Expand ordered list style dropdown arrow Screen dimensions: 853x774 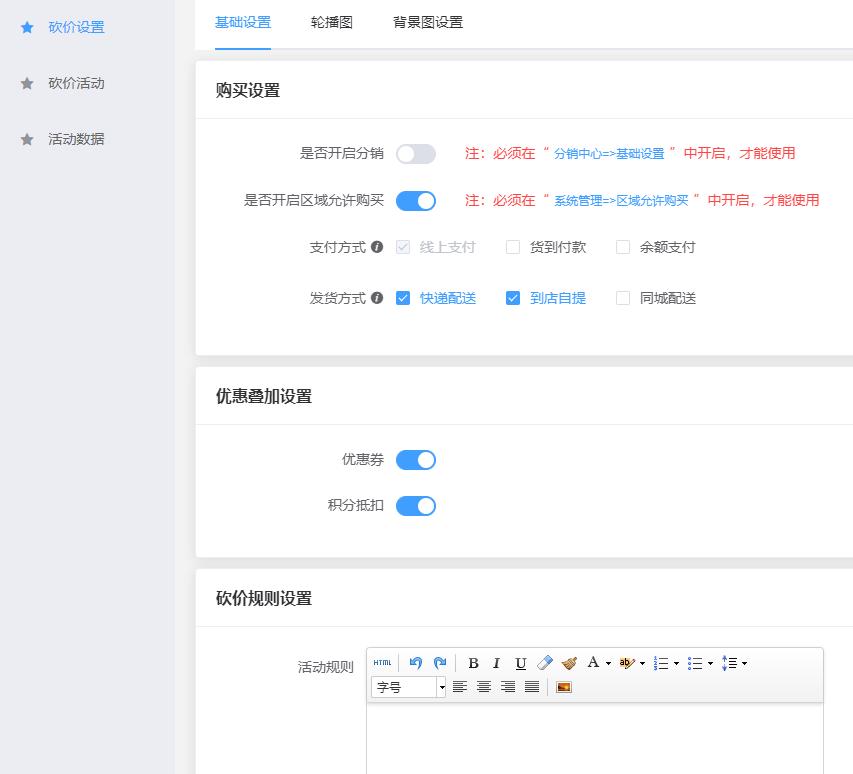tap(676, 663)
